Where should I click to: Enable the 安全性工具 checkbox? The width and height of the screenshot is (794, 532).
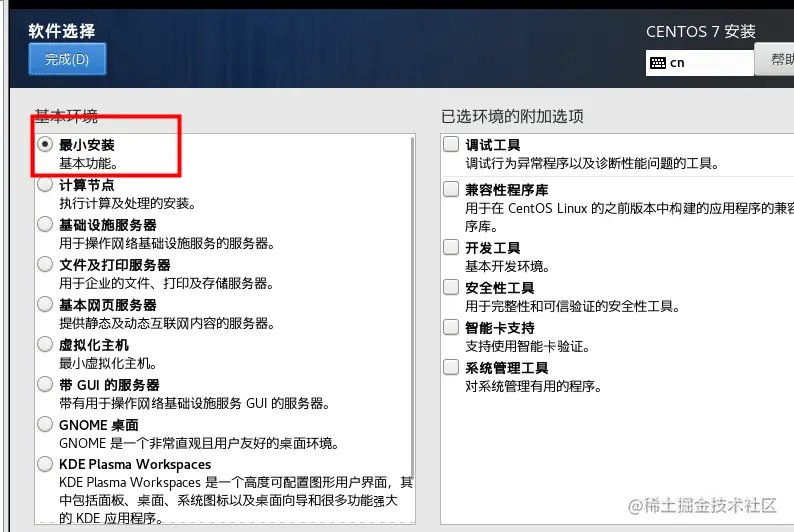tap(451, 288)
